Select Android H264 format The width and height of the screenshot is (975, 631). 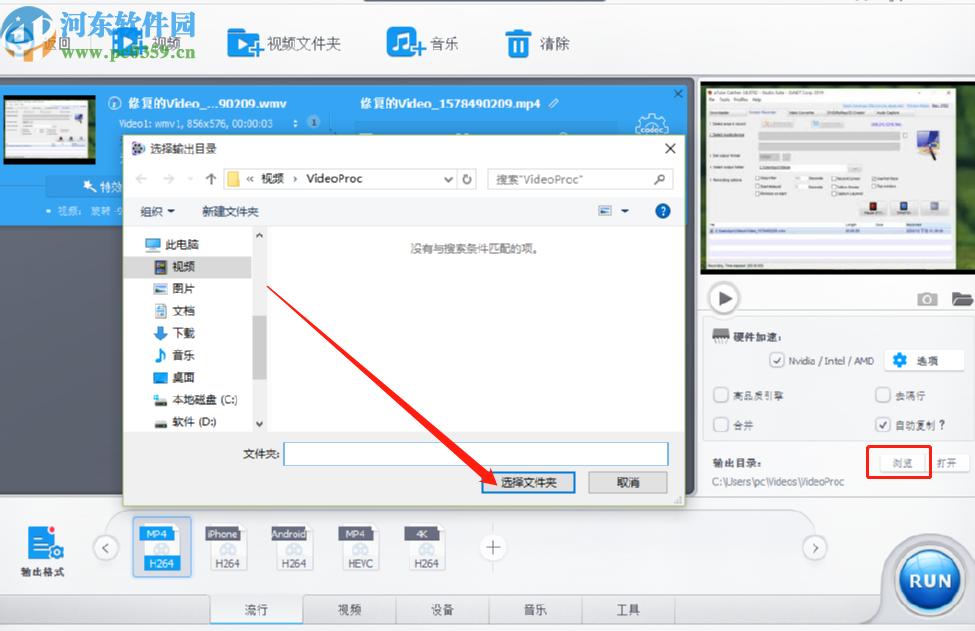coord(293,548)
